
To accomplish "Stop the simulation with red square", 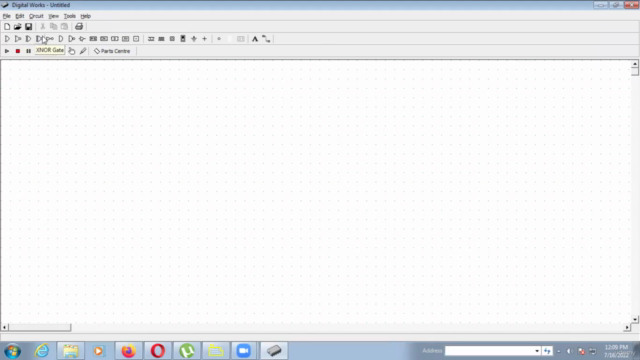I will [x=18, y=51].
